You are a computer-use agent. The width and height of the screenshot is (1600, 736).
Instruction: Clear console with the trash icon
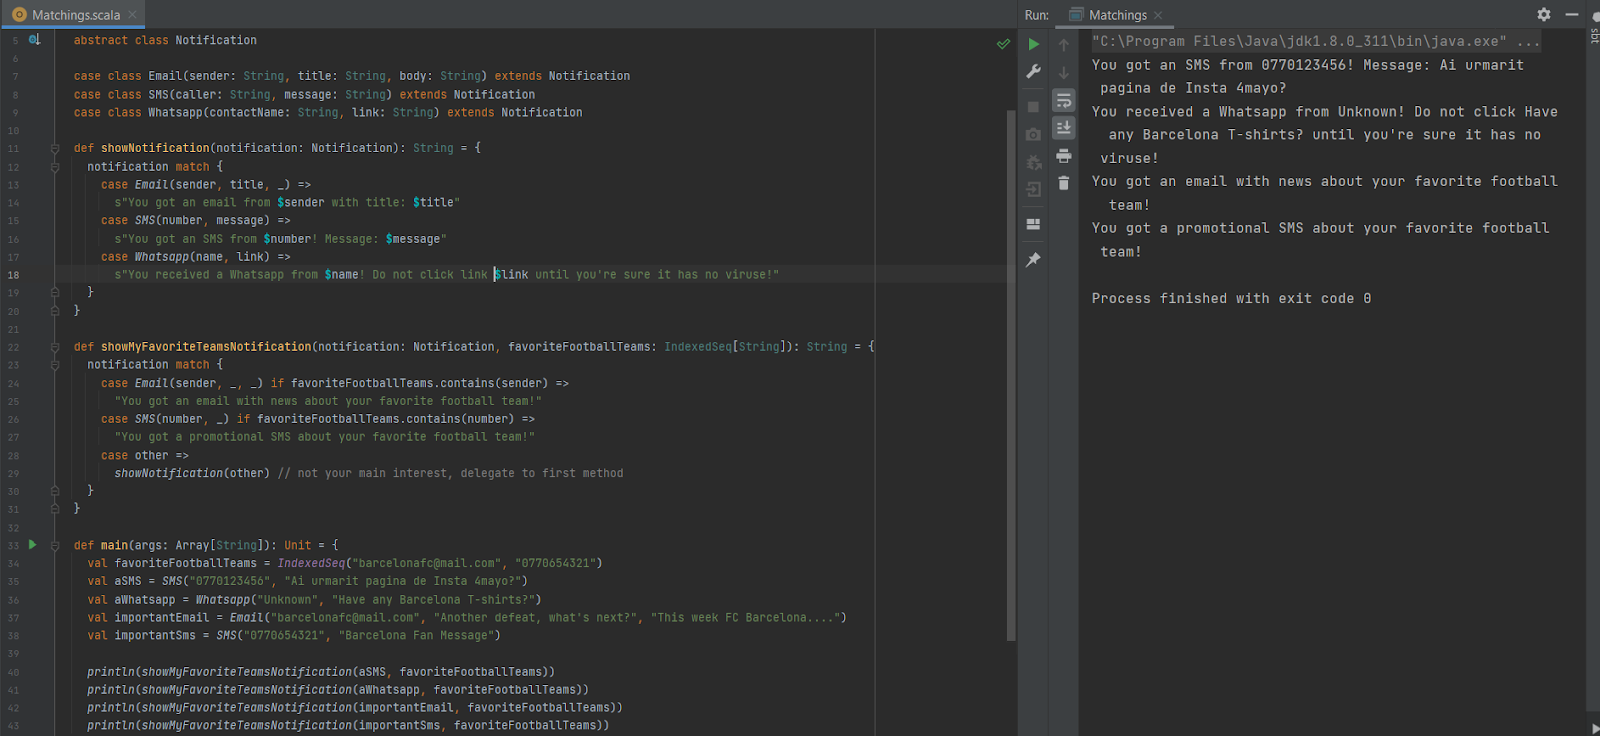point(1064,183)
